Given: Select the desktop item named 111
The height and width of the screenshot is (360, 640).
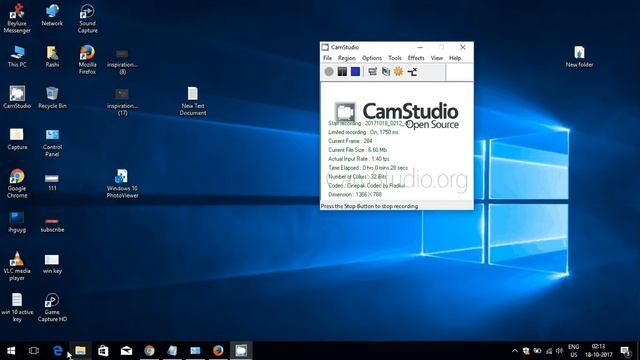Looking at the screenshot, I should [52, 182].
